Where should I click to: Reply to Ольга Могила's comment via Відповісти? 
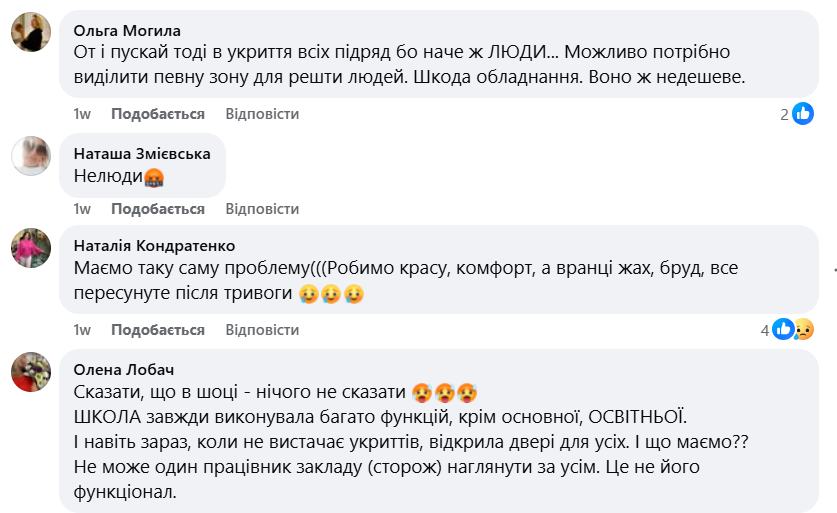click(262, 114)
